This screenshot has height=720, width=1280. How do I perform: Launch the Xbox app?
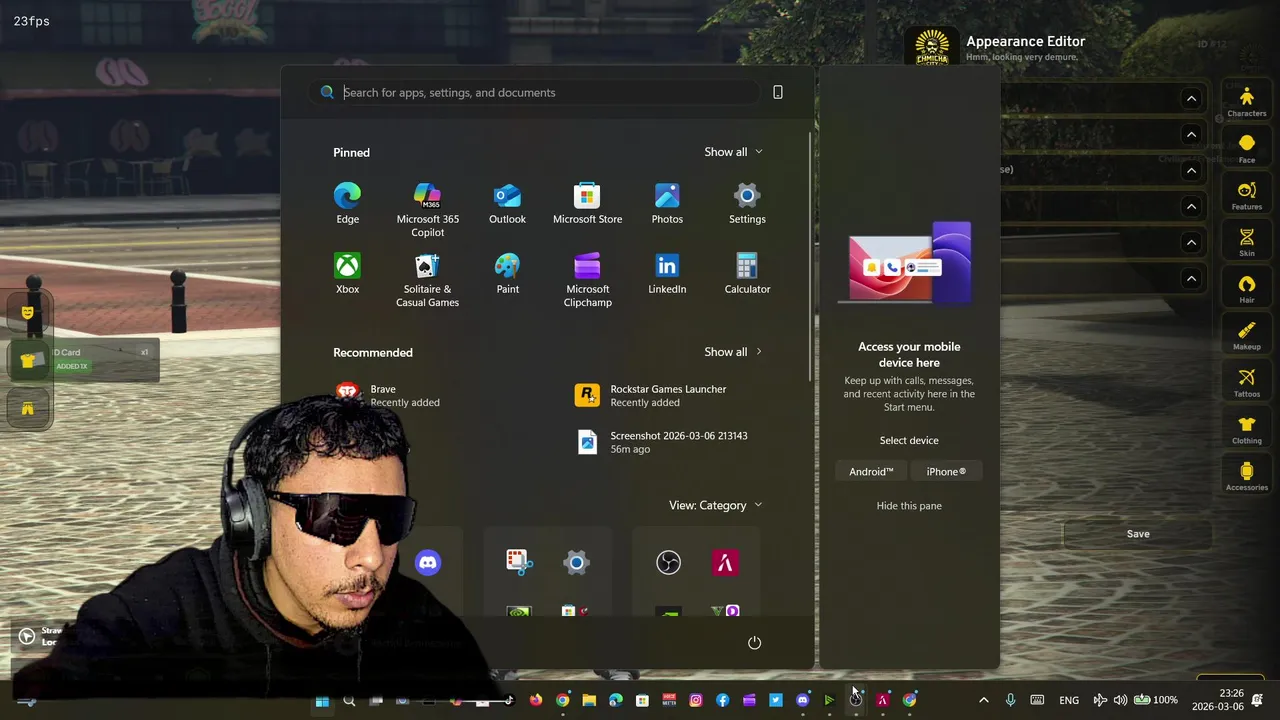click(x=347, y=273)
